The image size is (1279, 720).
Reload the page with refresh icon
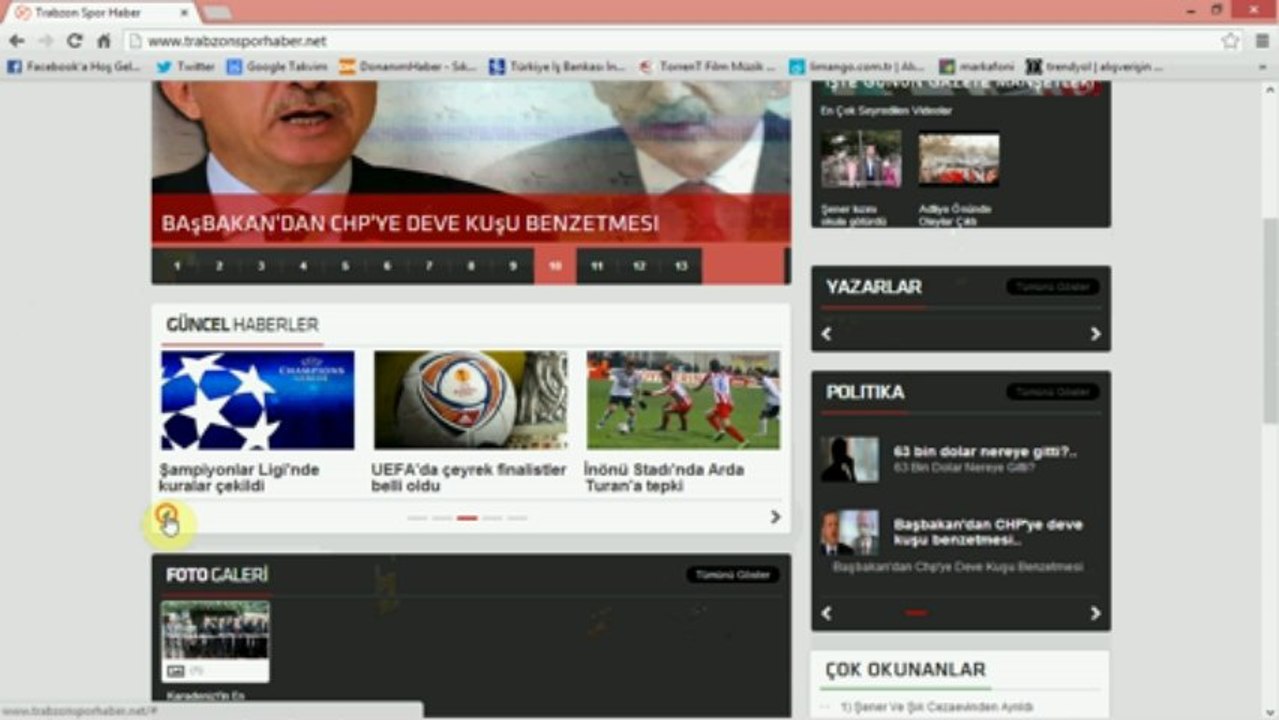click(74, 41)
